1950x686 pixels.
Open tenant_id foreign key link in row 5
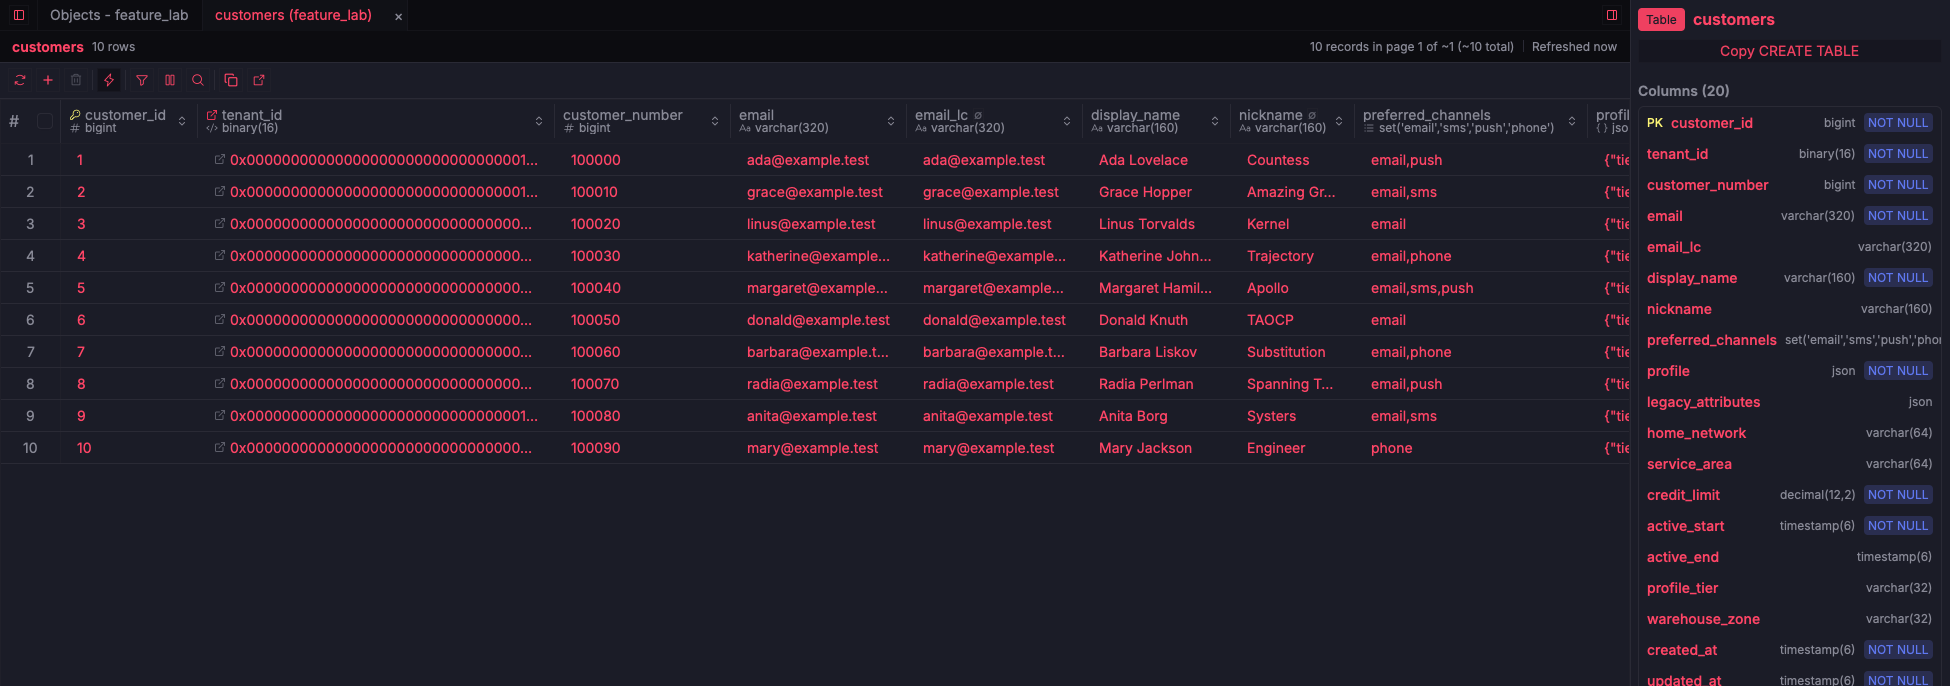[x=219, y=287]
